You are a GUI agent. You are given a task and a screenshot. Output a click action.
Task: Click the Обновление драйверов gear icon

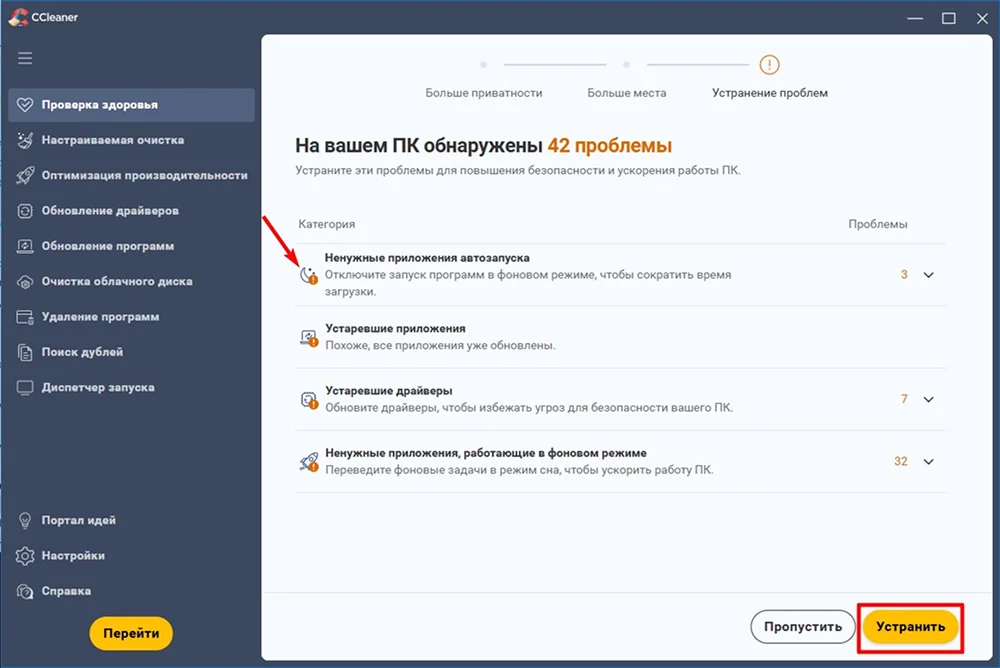pyautogui.click(x=25, y=211)
